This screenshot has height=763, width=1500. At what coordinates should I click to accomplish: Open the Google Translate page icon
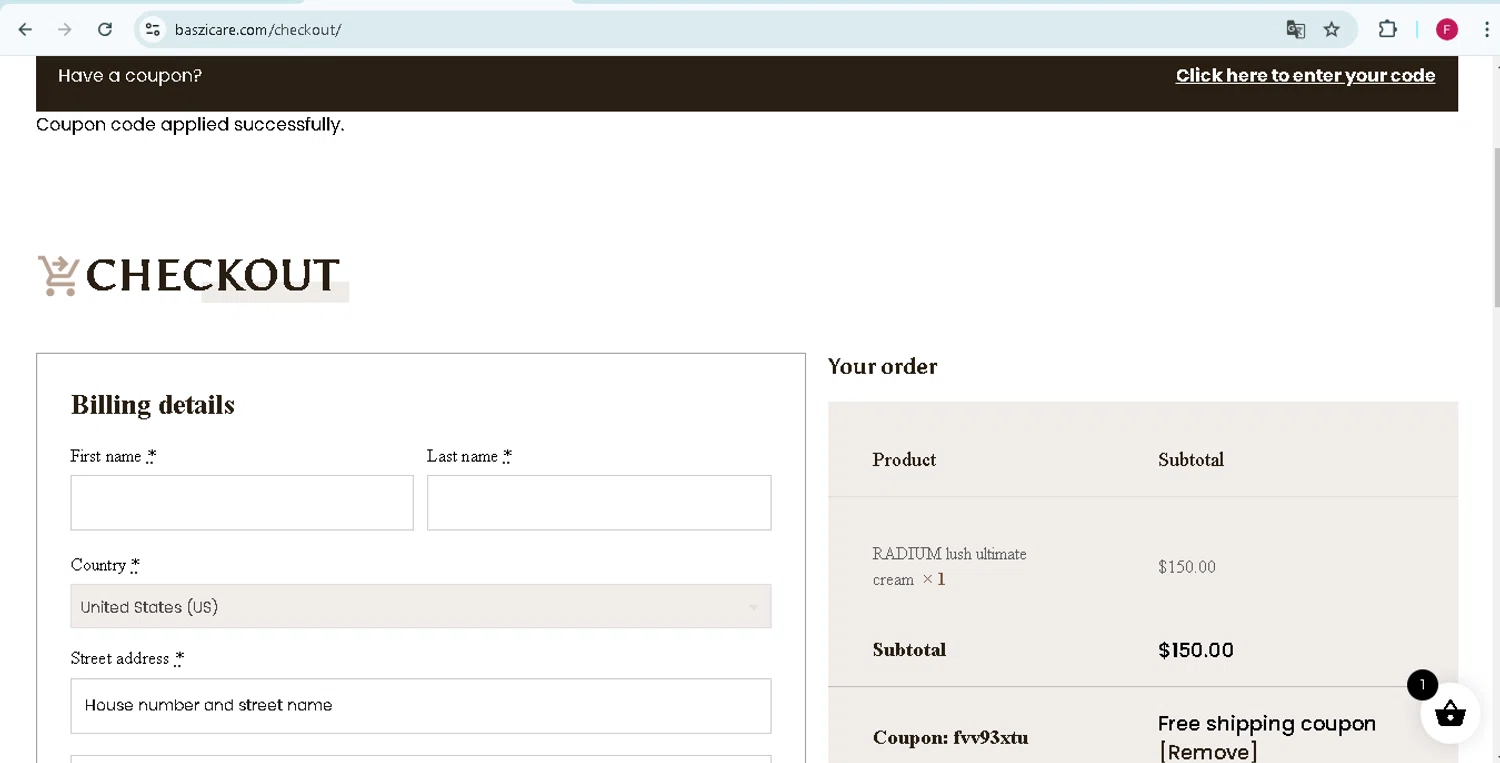pyautogui.click(x=1296, y=30)
